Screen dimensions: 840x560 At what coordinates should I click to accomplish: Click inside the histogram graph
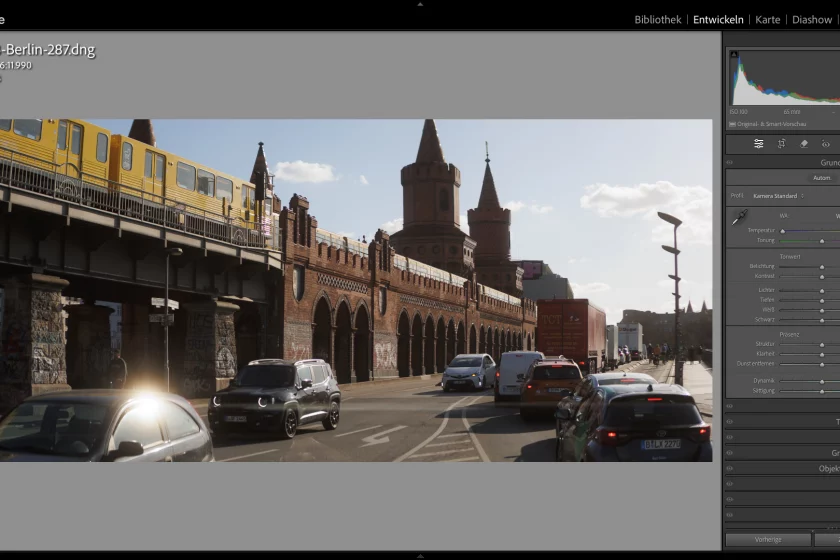click(785, 78)
